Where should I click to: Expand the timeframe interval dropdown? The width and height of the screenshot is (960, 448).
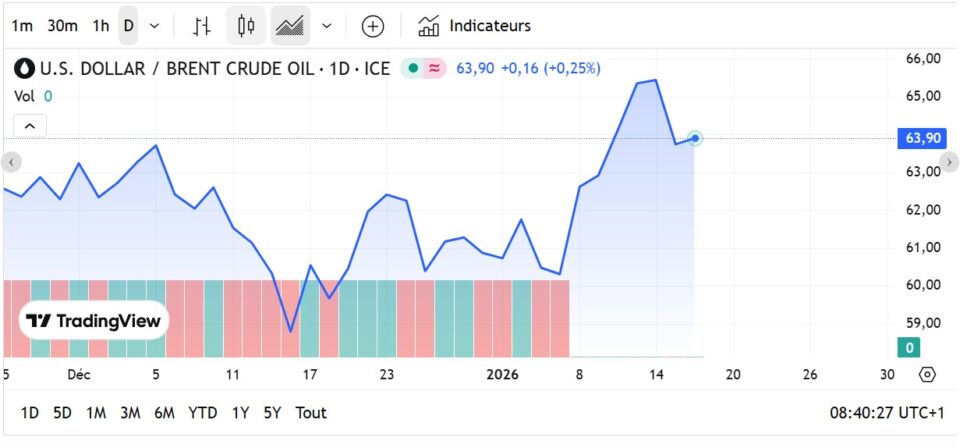(x=154, y=26)
